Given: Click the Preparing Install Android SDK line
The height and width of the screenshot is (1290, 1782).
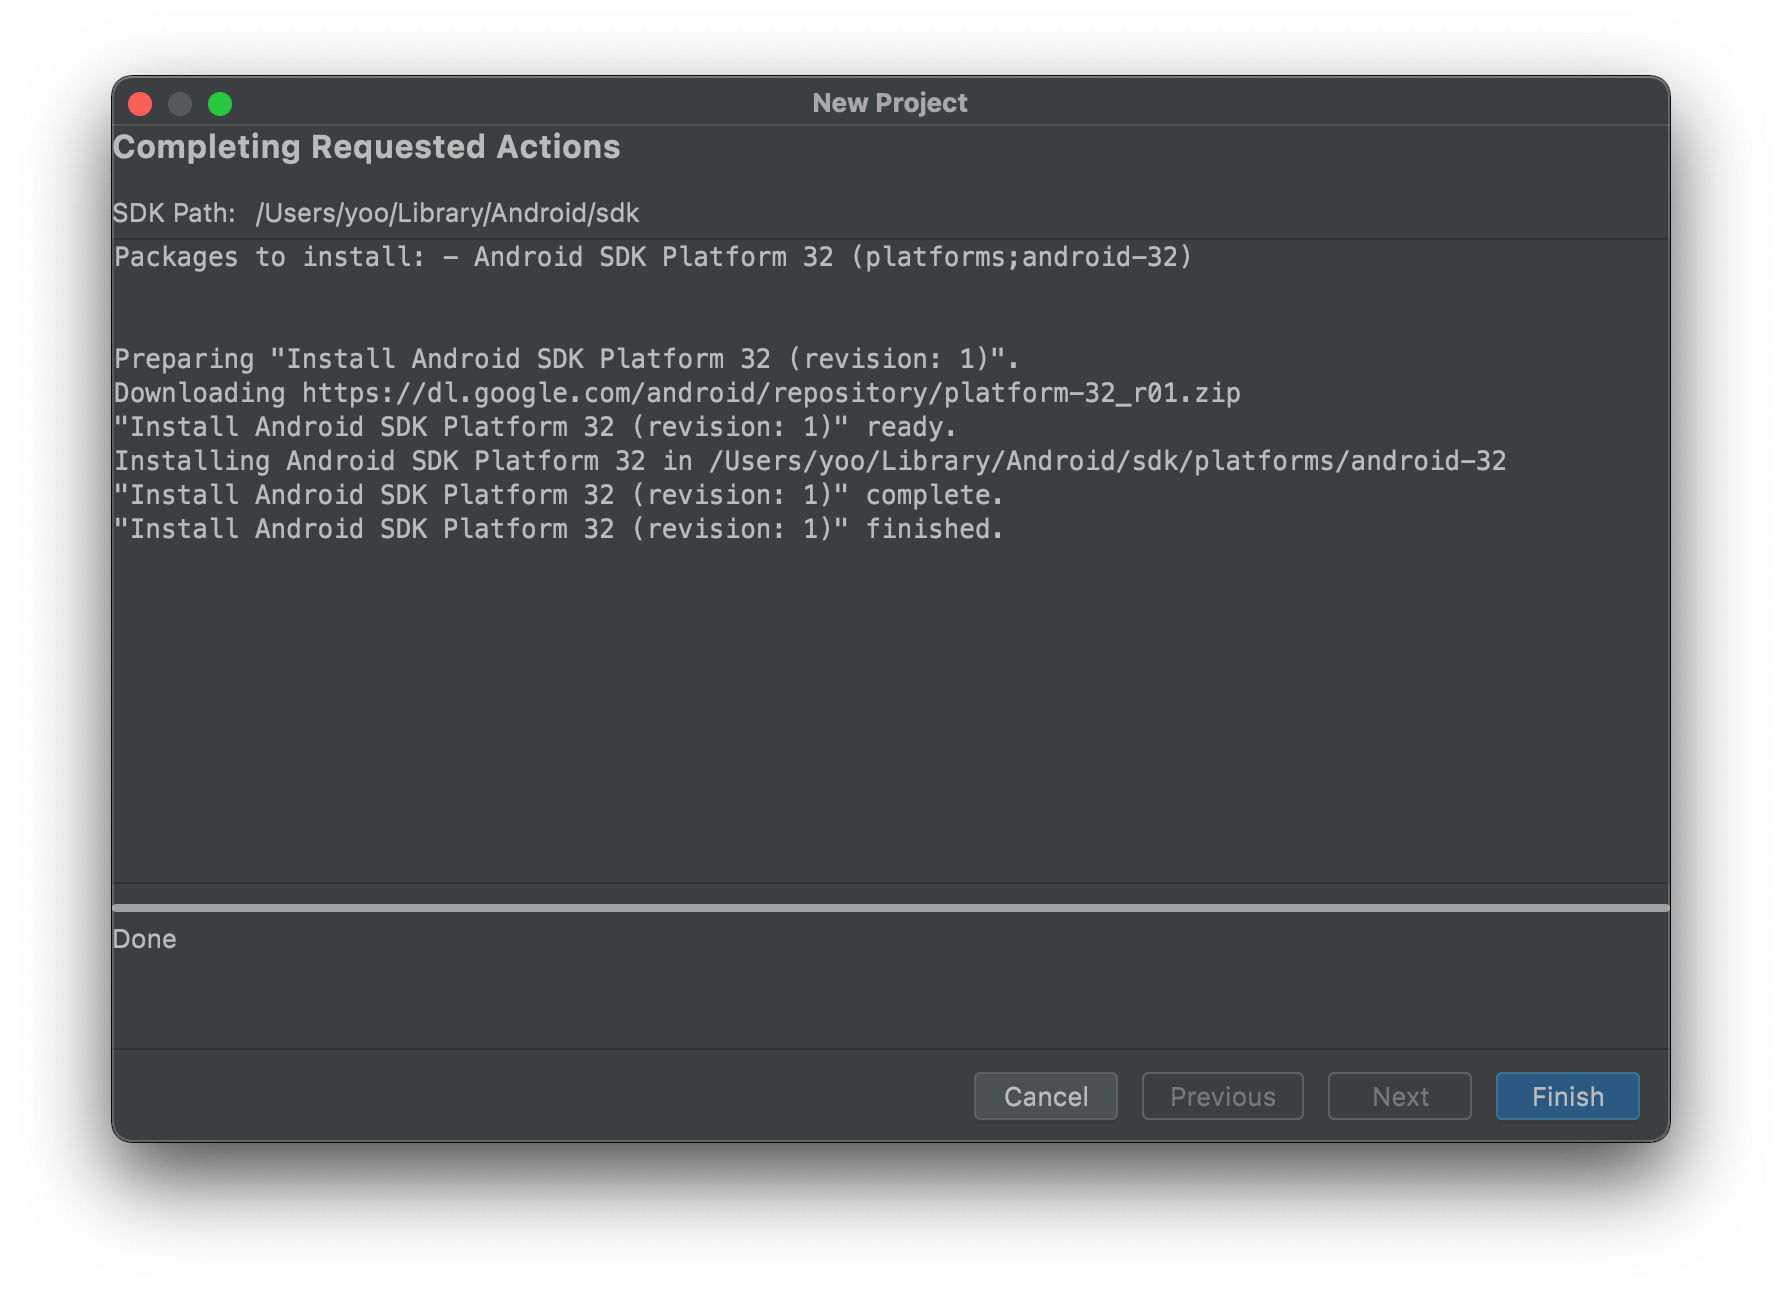Looking at the screenshot, I should coord(567,359).
